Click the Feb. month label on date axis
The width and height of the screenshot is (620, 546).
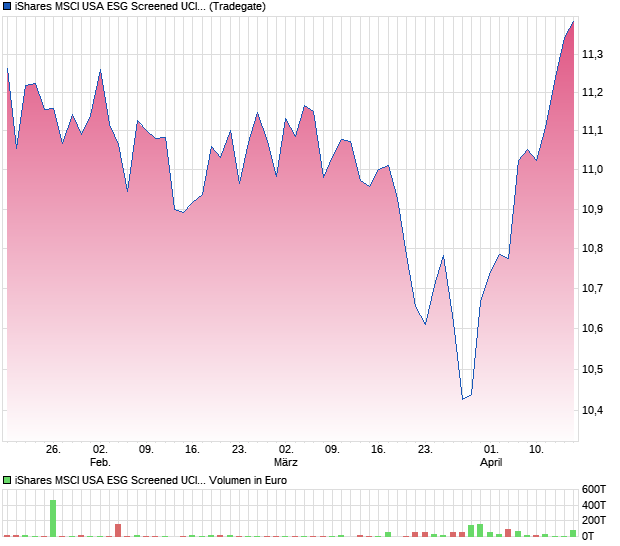pyautogui.click(x=100, y=462)
